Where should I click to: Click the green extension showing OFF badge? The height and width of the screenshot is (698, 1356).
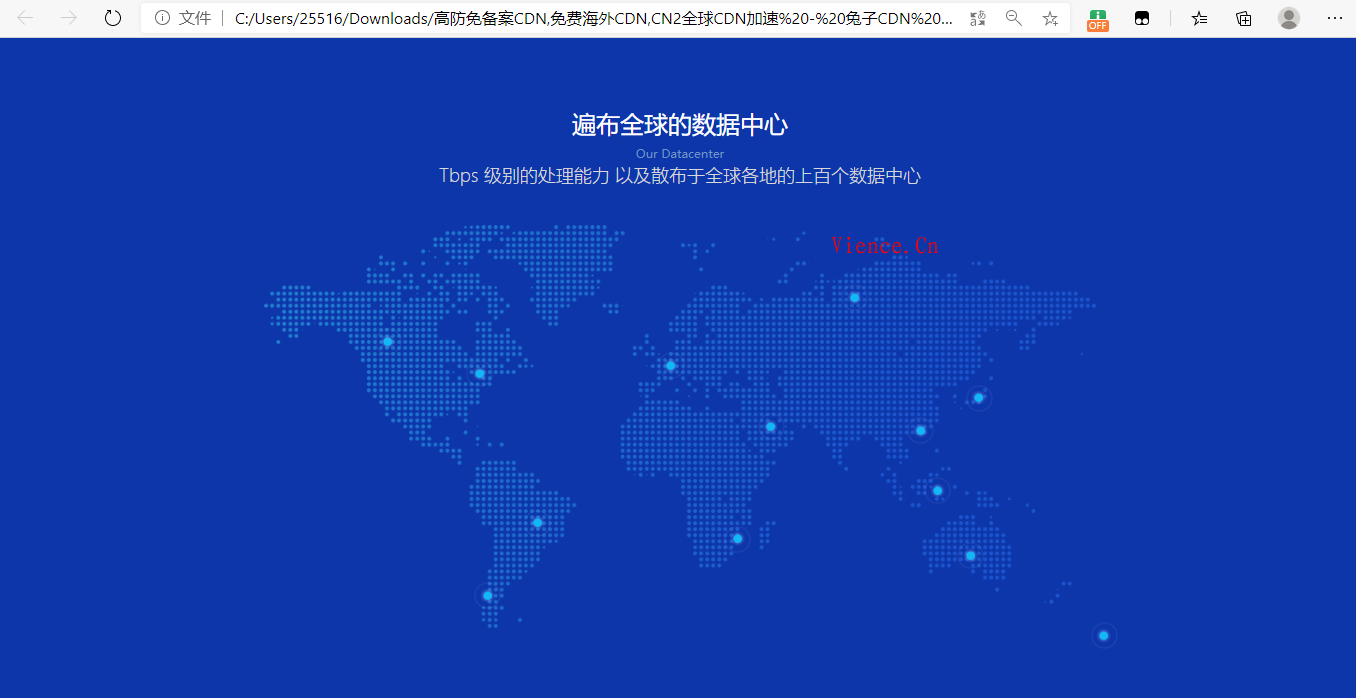coord(1098,18)
